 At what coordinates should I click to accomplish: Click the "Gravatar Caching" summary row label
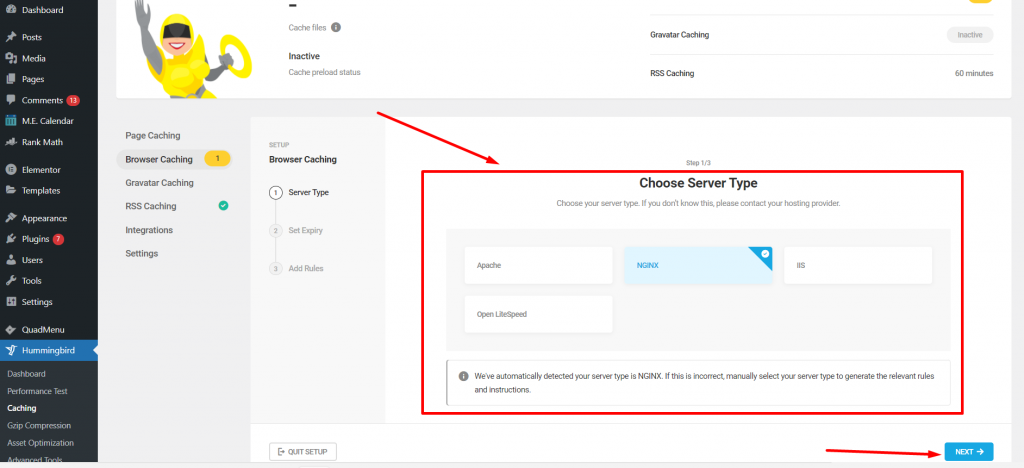pos(679,35)
